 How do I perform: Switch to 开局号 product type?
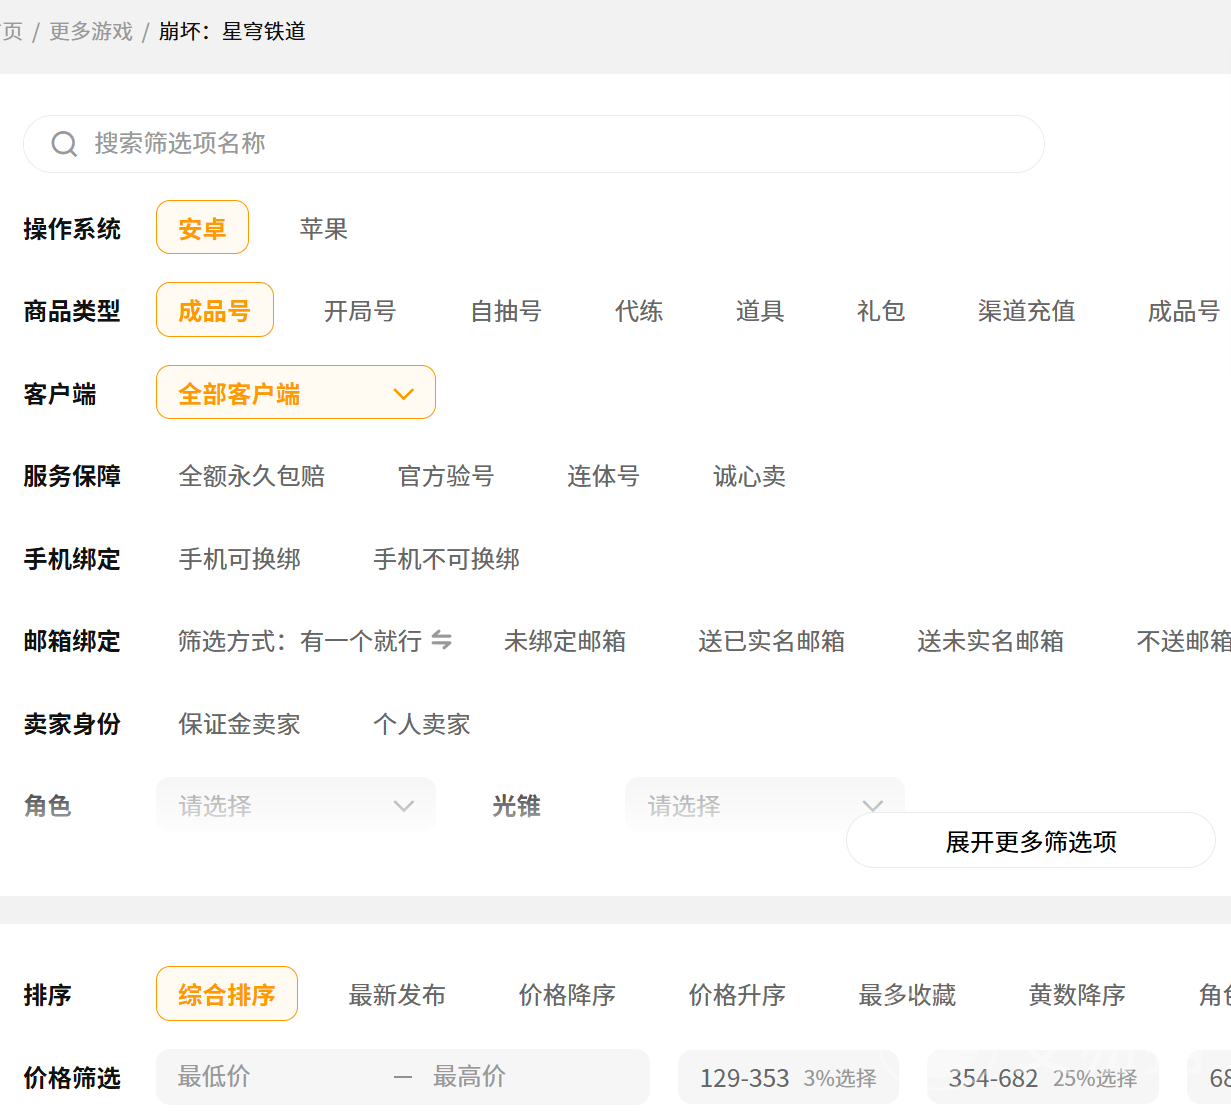359,311
